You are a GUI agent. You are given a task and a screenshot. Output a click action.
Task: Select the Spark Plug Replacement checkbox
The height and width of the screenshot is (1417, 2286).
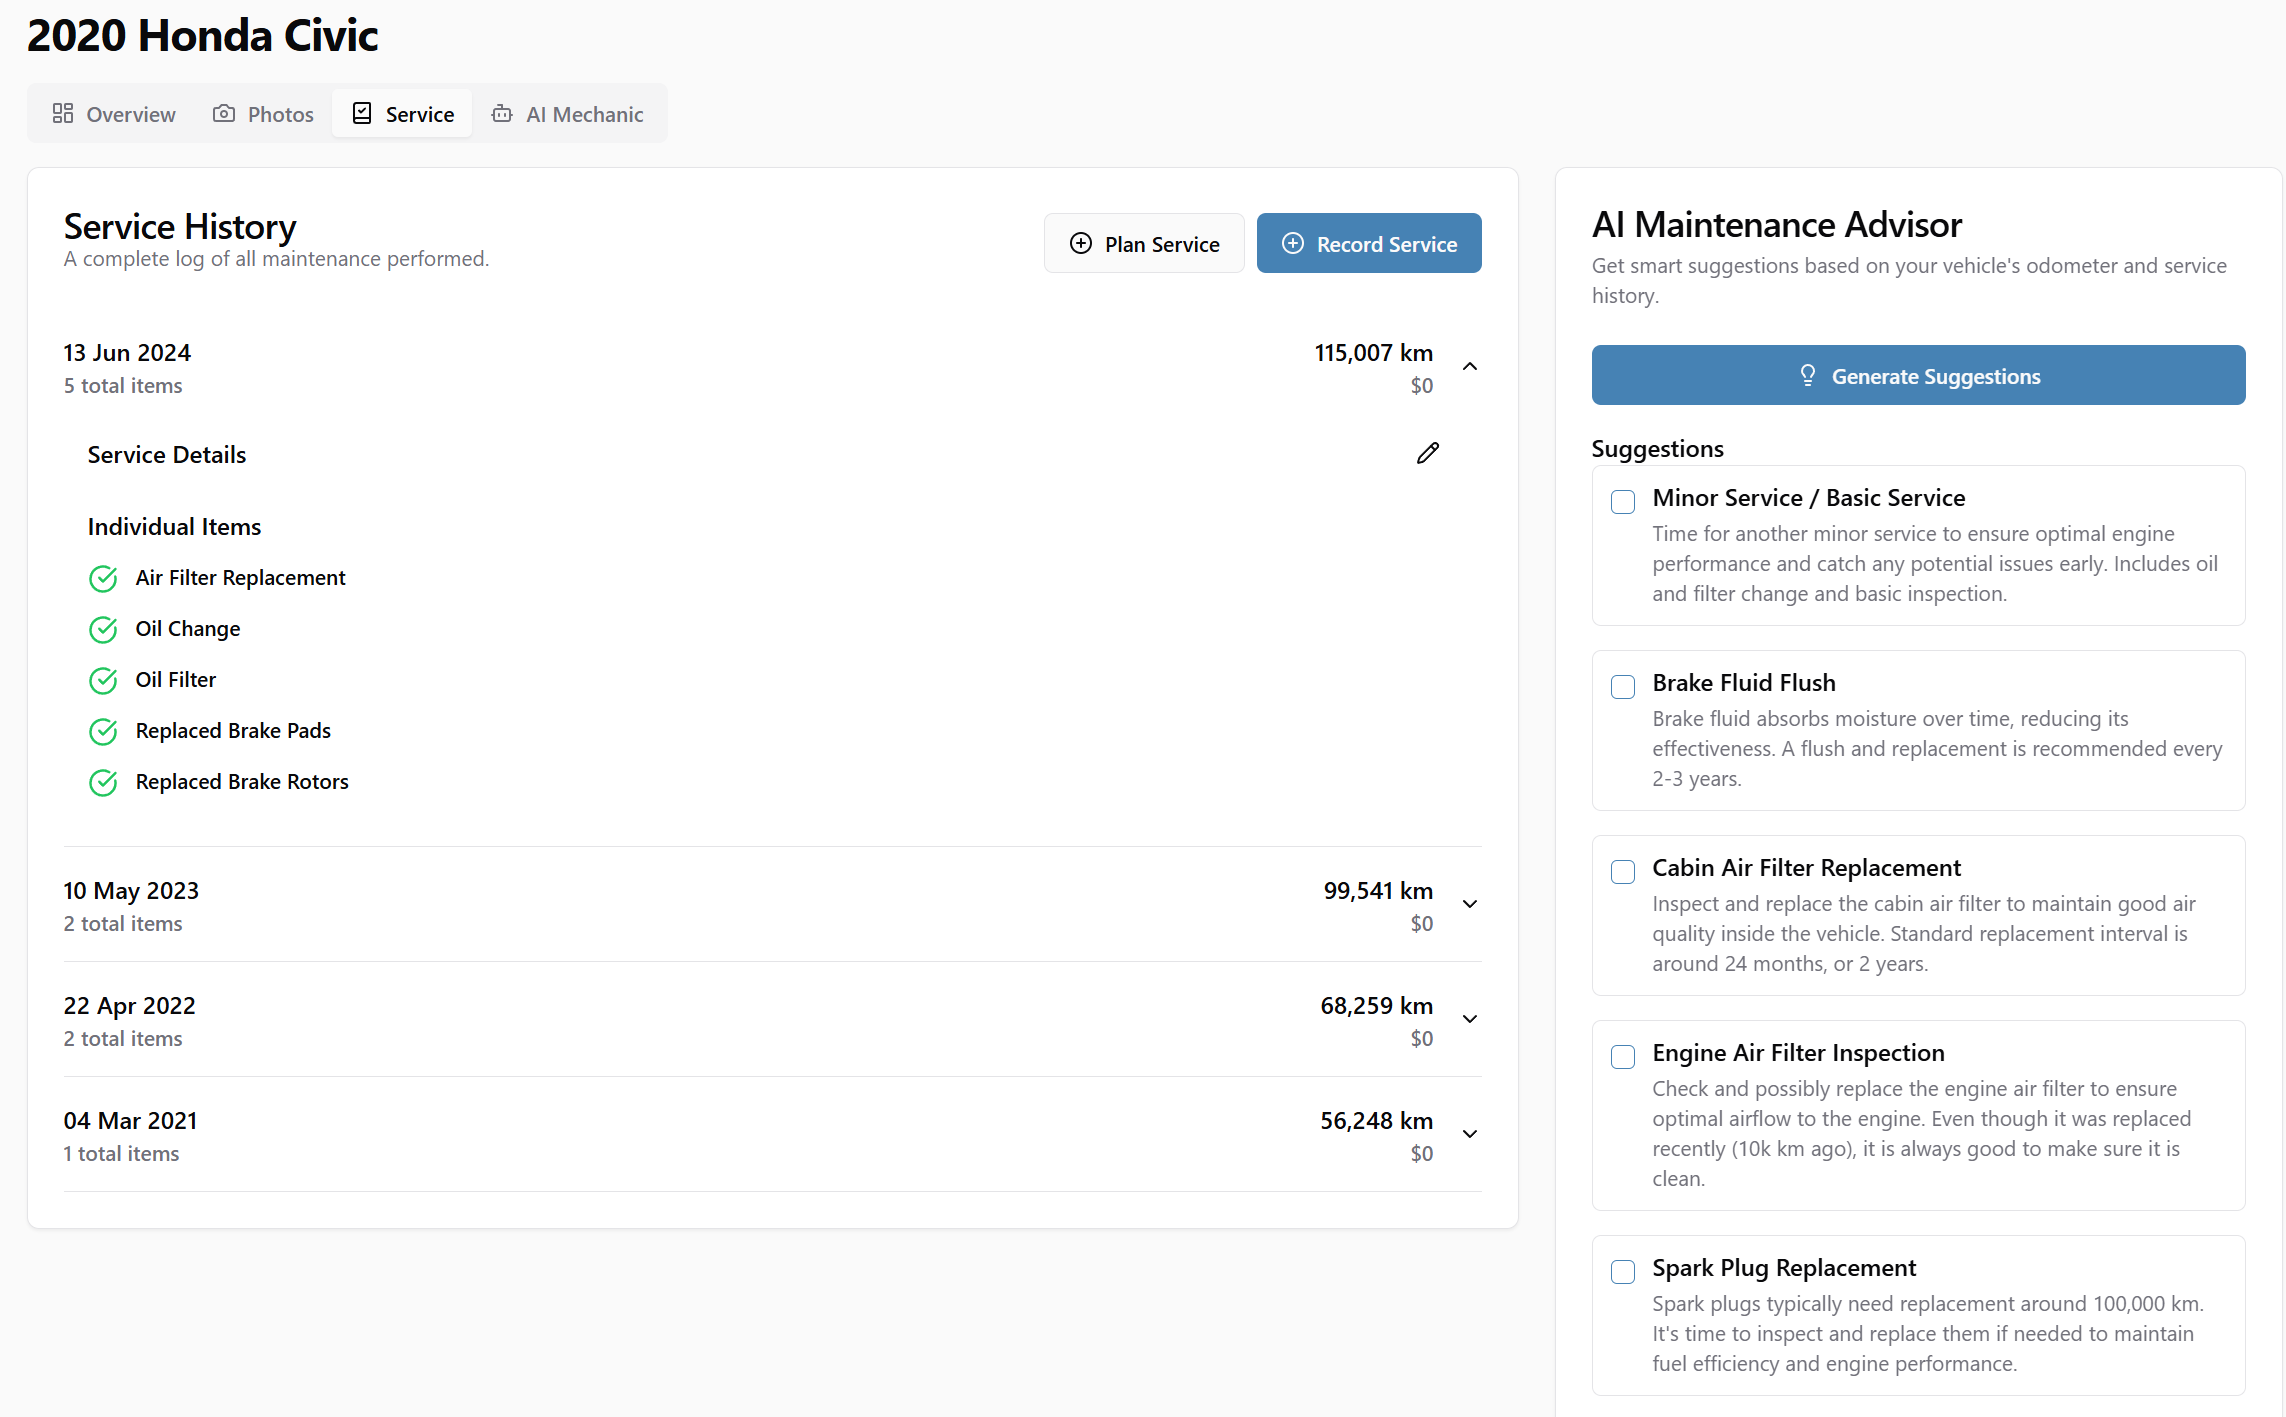point(1623,1271)
